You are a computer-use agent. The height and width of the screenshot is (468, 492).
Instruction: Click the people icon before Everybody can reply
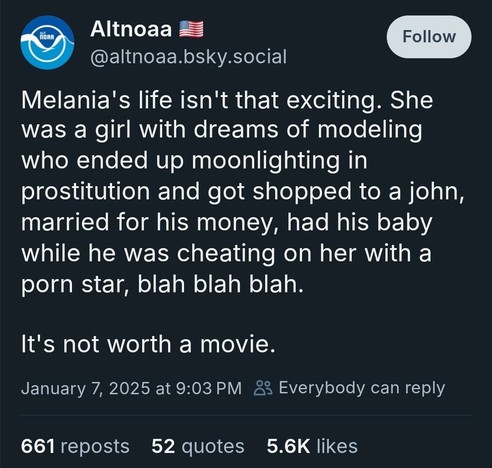pyautogui.click(x=263, y=388)
